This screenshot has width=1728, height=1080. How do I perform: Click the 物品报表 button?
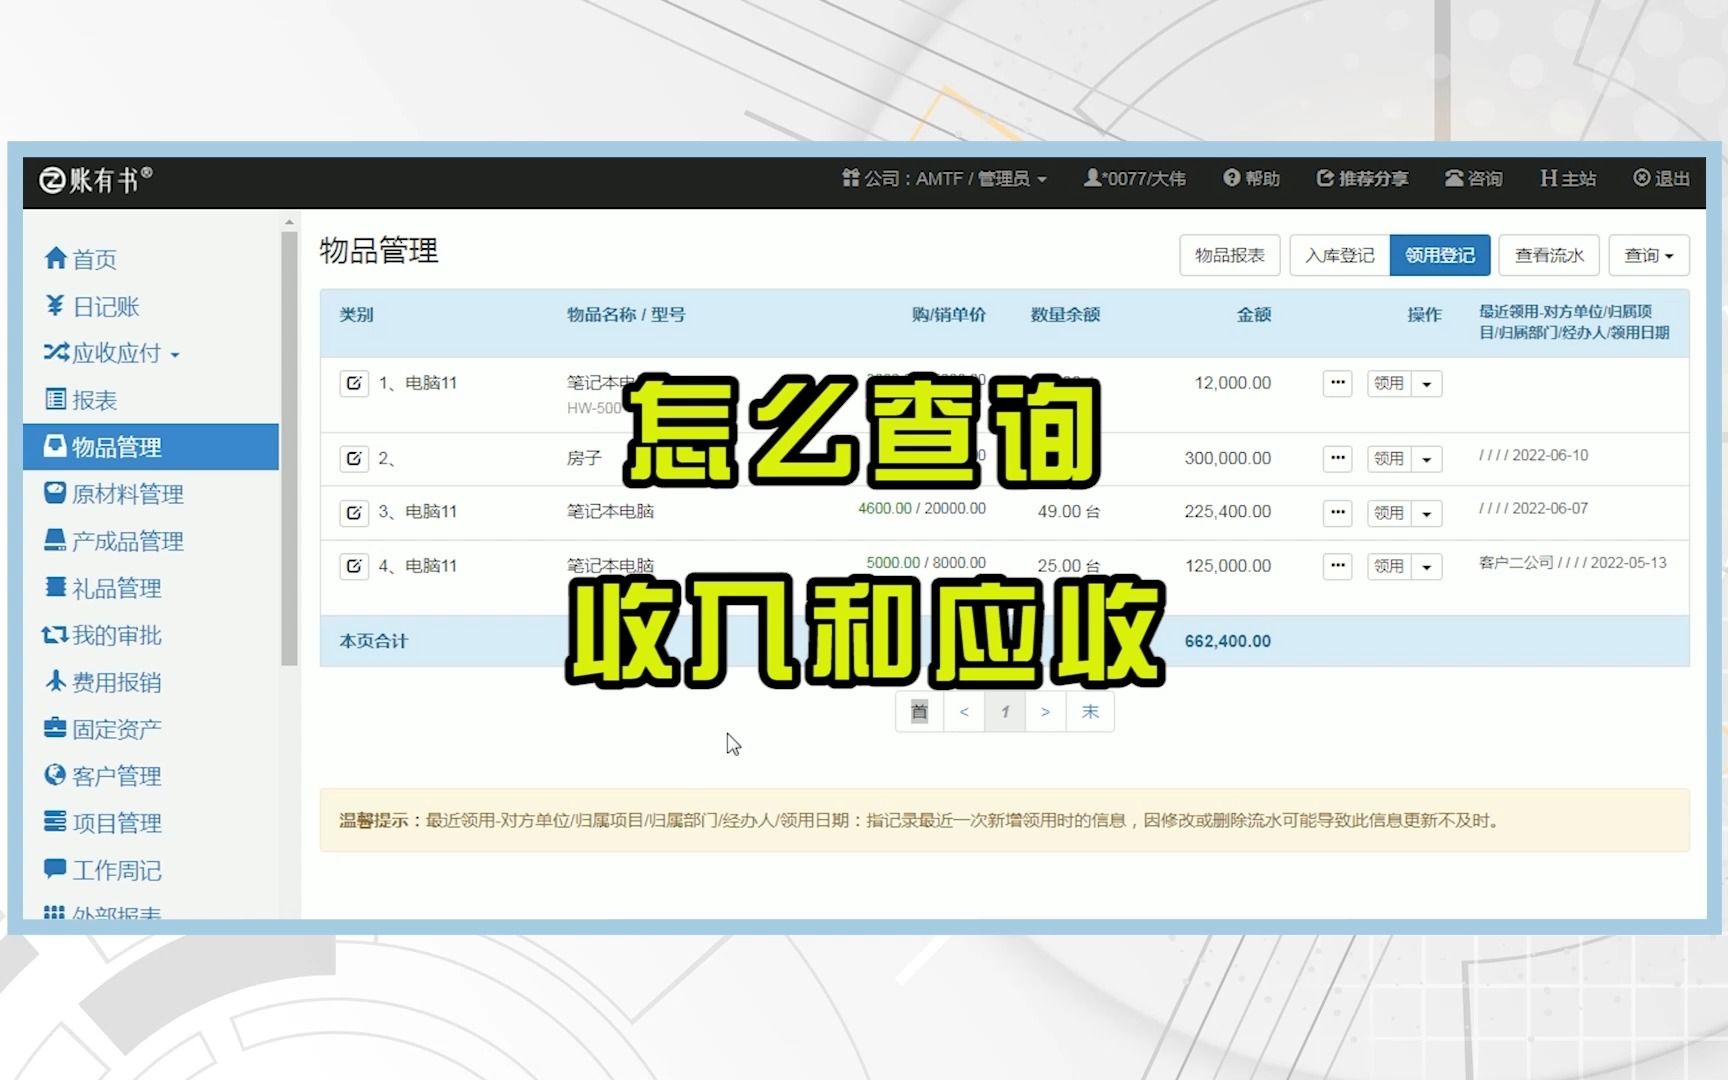1230,255
